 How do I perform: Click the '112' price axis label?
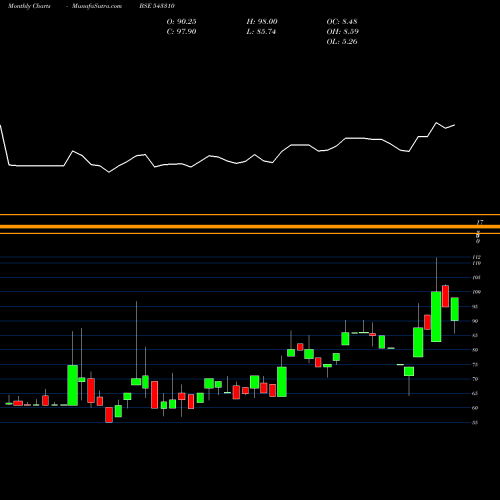(477, 257)
